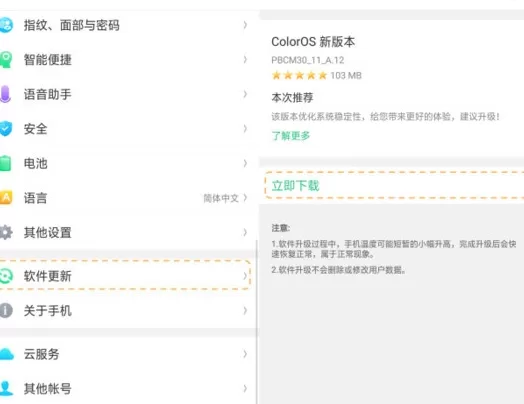This screenshot has width=524, height=404.
Task: Click the five-star rating display
Action: (299, 75)
